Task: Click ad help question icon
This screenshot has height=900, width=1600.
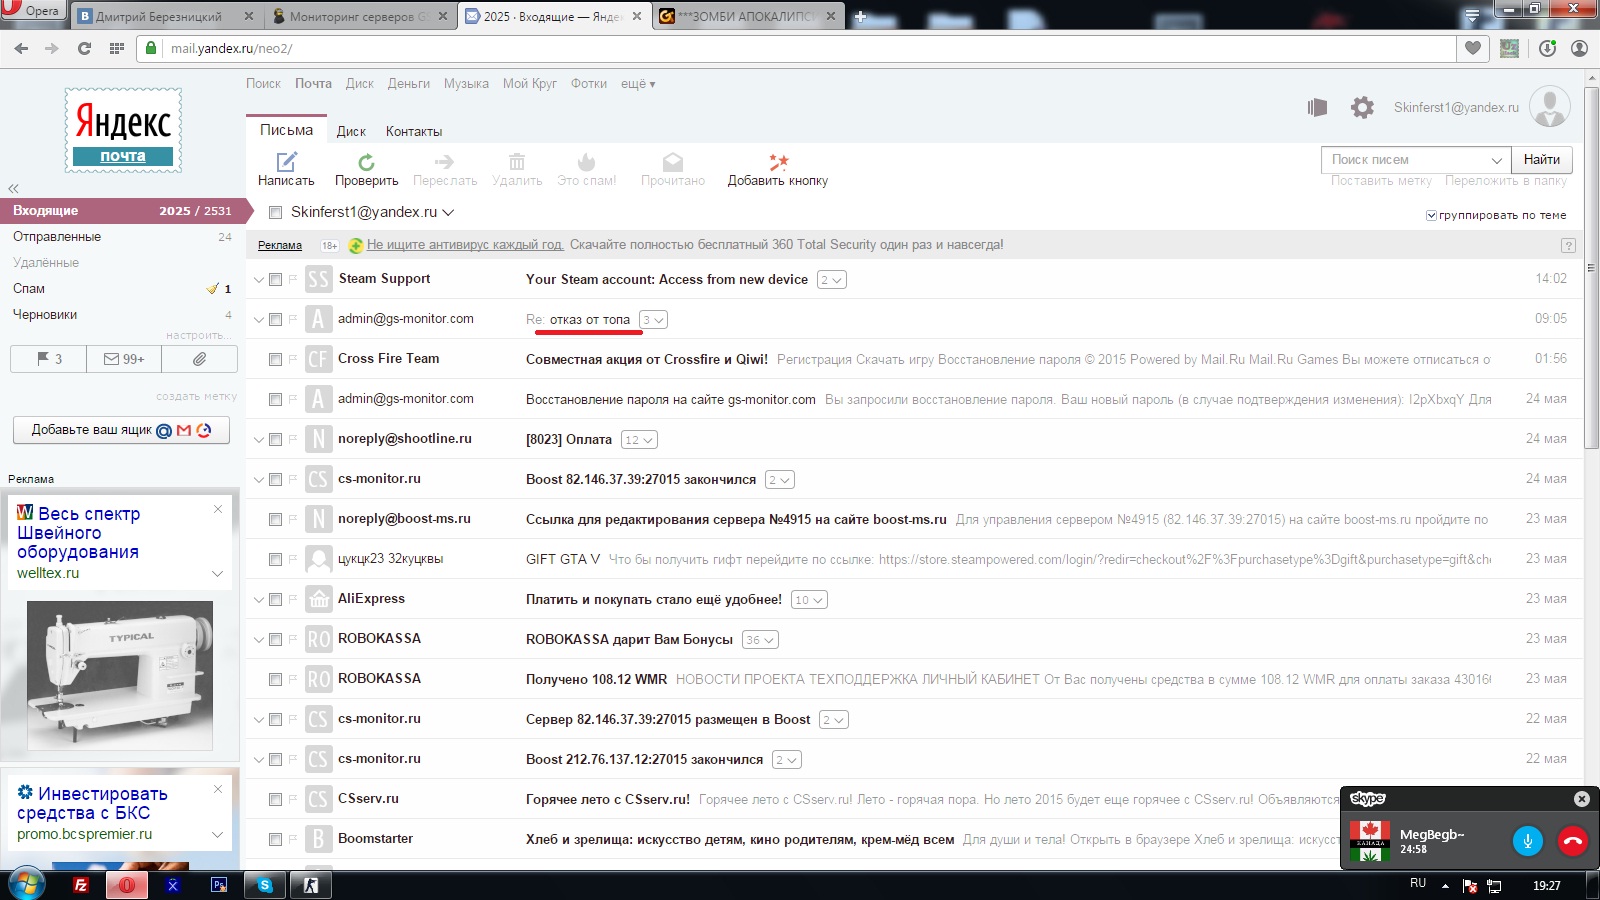Action: [1568, 245]
